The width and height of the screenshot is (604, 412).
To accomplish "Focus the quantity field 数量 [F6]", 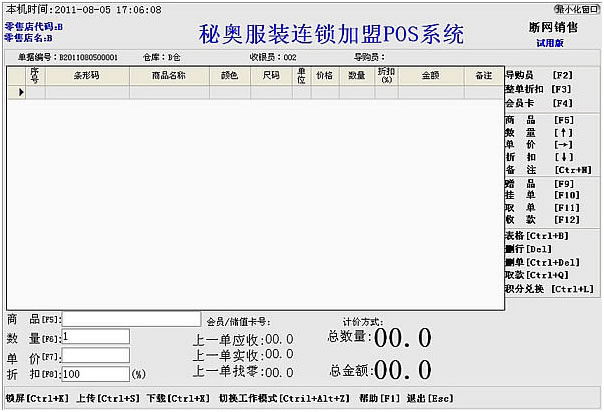I will point(95,337).
